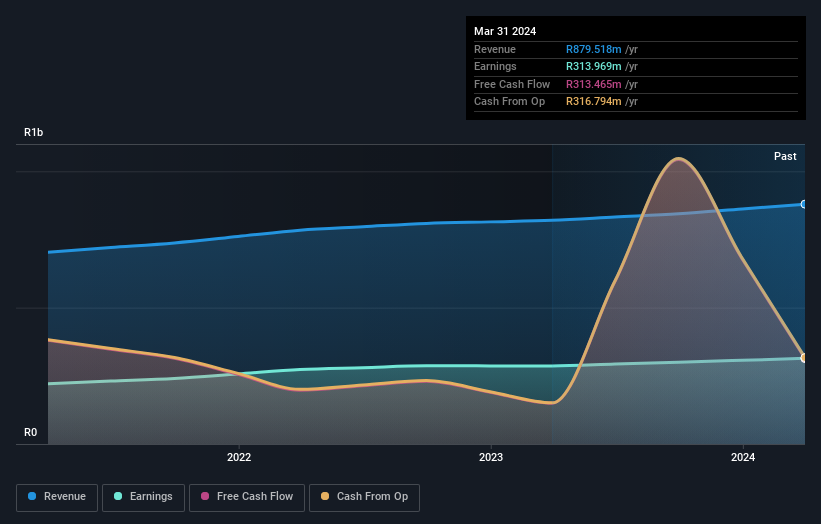Click the R316.794m cash from op value
821x524 pixels.
coord(593,102)
